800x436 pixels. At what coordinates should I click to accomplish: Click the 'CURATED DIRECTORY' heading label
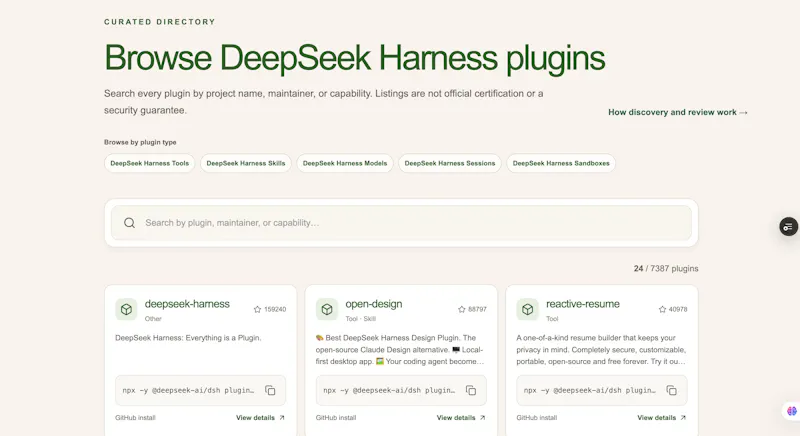[160, 22]
